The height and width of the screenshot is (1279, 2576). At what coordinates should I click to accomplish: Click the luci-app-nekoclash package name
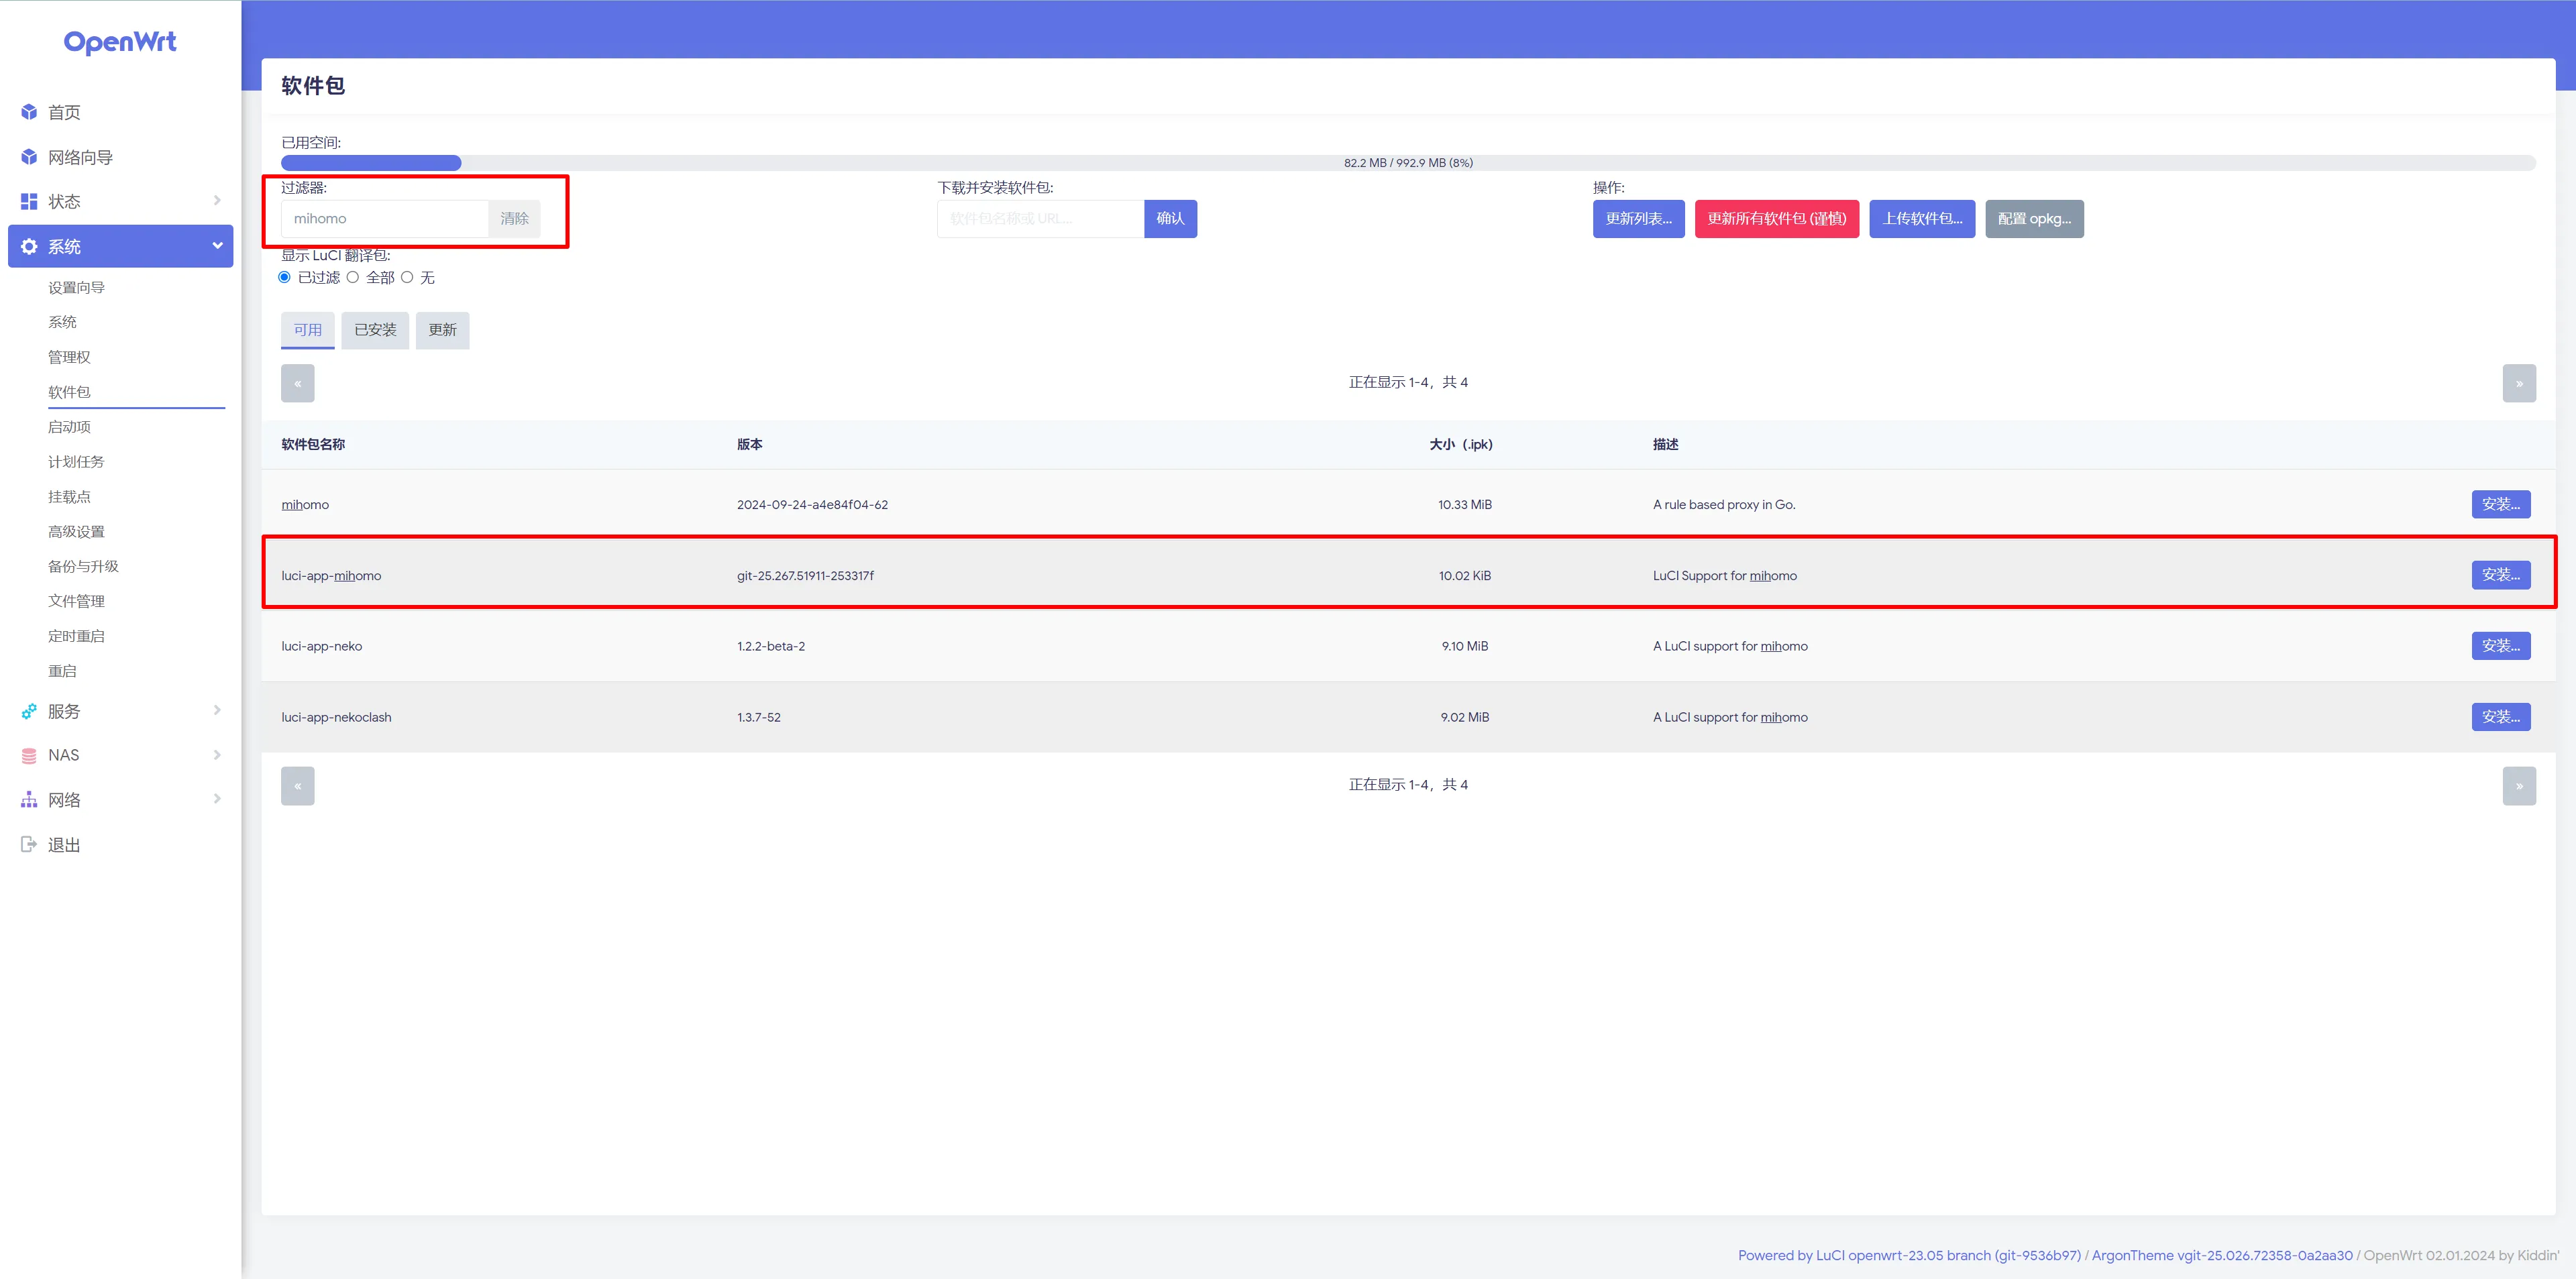336,717
